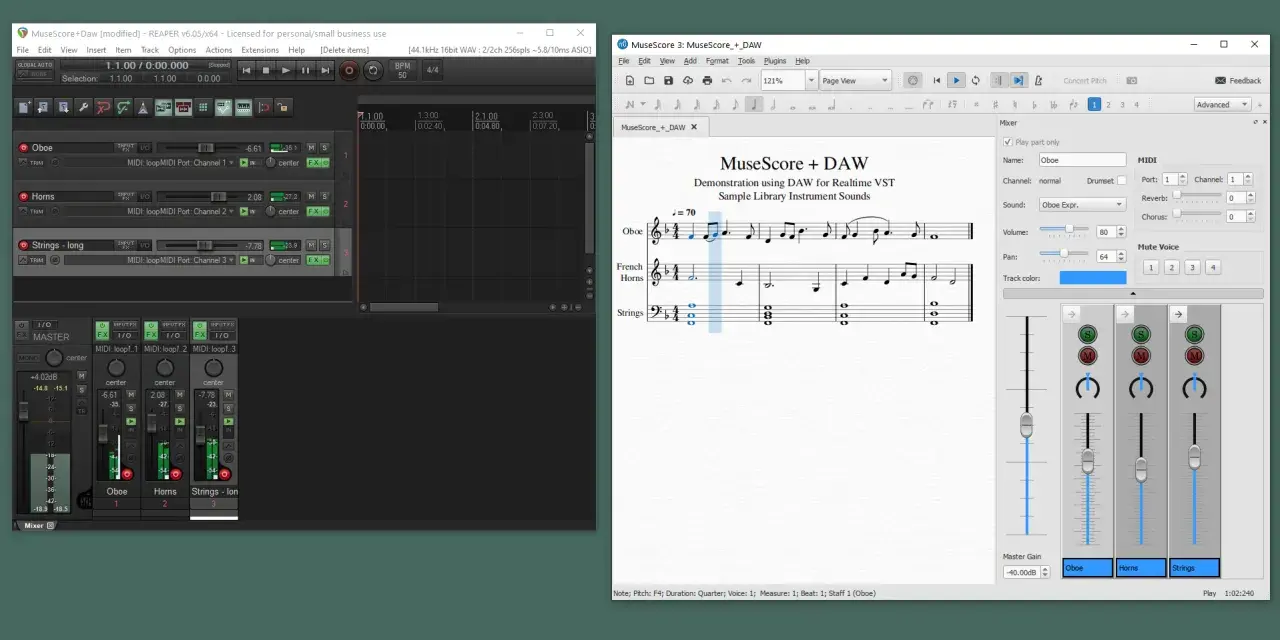Viewport: 1280px width, 640px height.
Task: Click Save icon in MuseScore toolbar
Action: click(668, 80)
